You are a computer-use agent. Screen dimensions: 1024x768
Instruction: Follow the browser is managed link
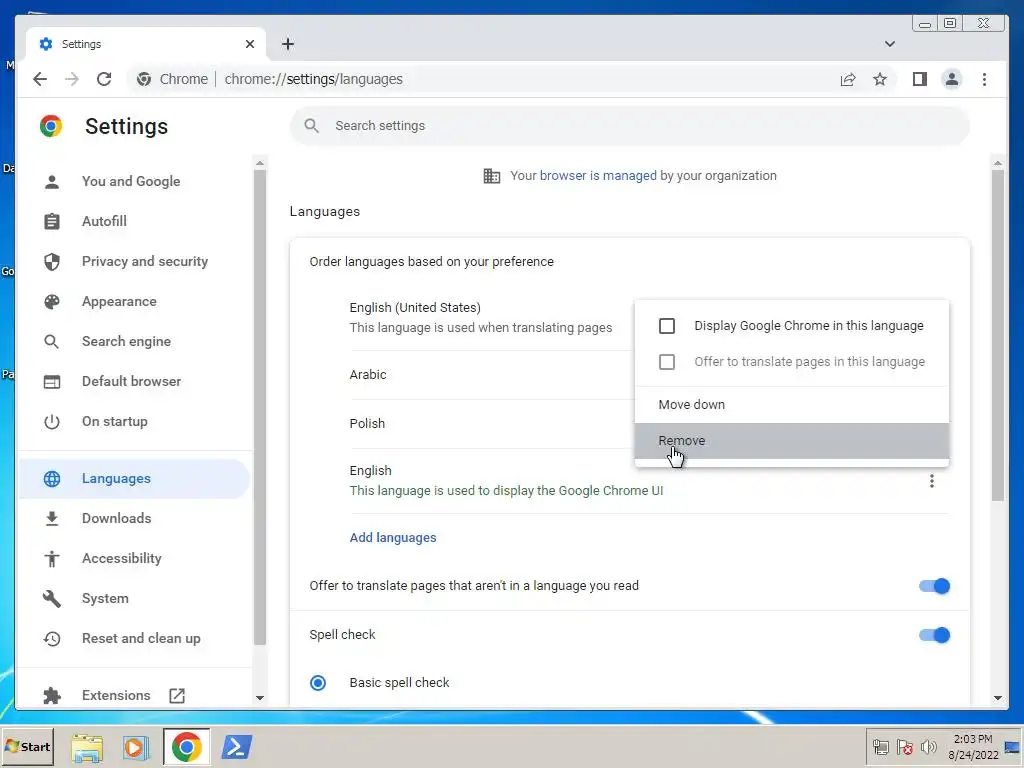pyautogui.click(x=598, y=176)
